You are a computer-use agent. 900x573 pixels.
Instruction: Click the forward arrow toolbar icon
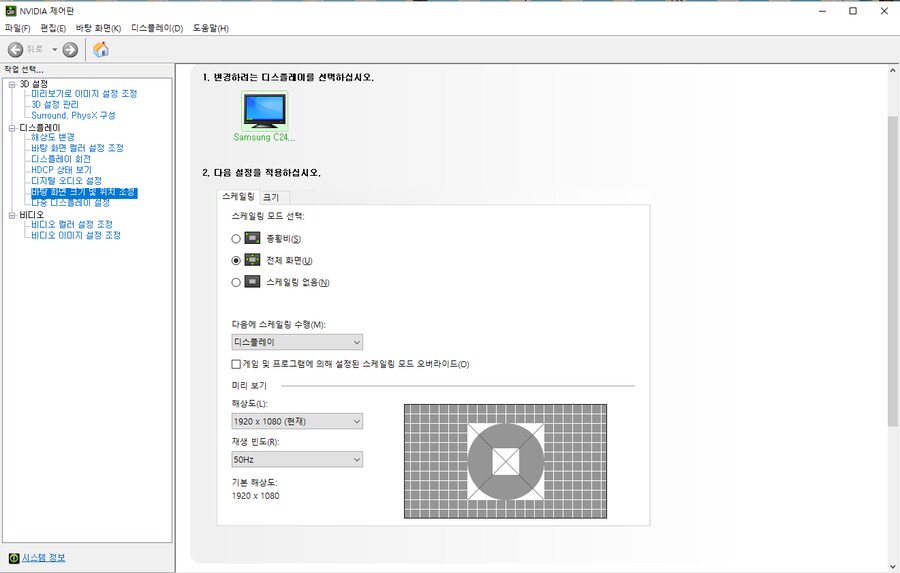click(x=70, y=49)
